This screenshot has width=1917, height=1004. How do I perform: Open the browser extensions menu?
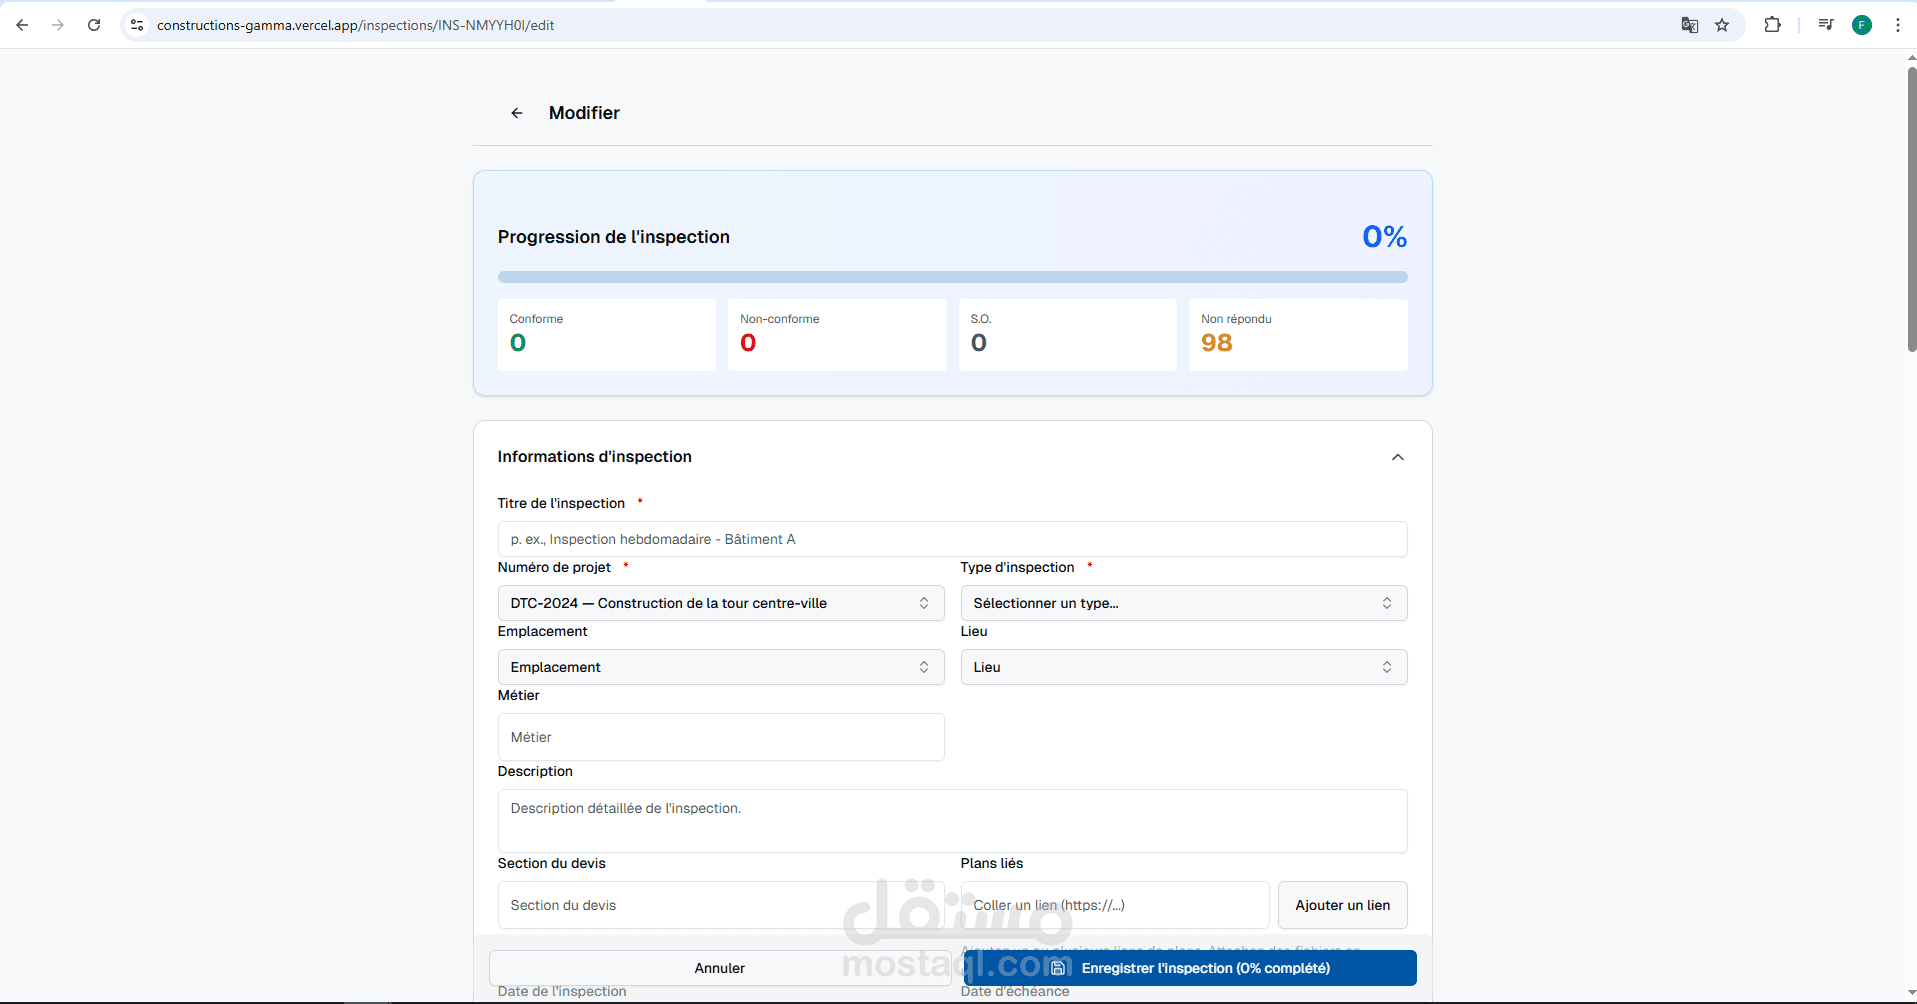click(x=1773, y=25)
